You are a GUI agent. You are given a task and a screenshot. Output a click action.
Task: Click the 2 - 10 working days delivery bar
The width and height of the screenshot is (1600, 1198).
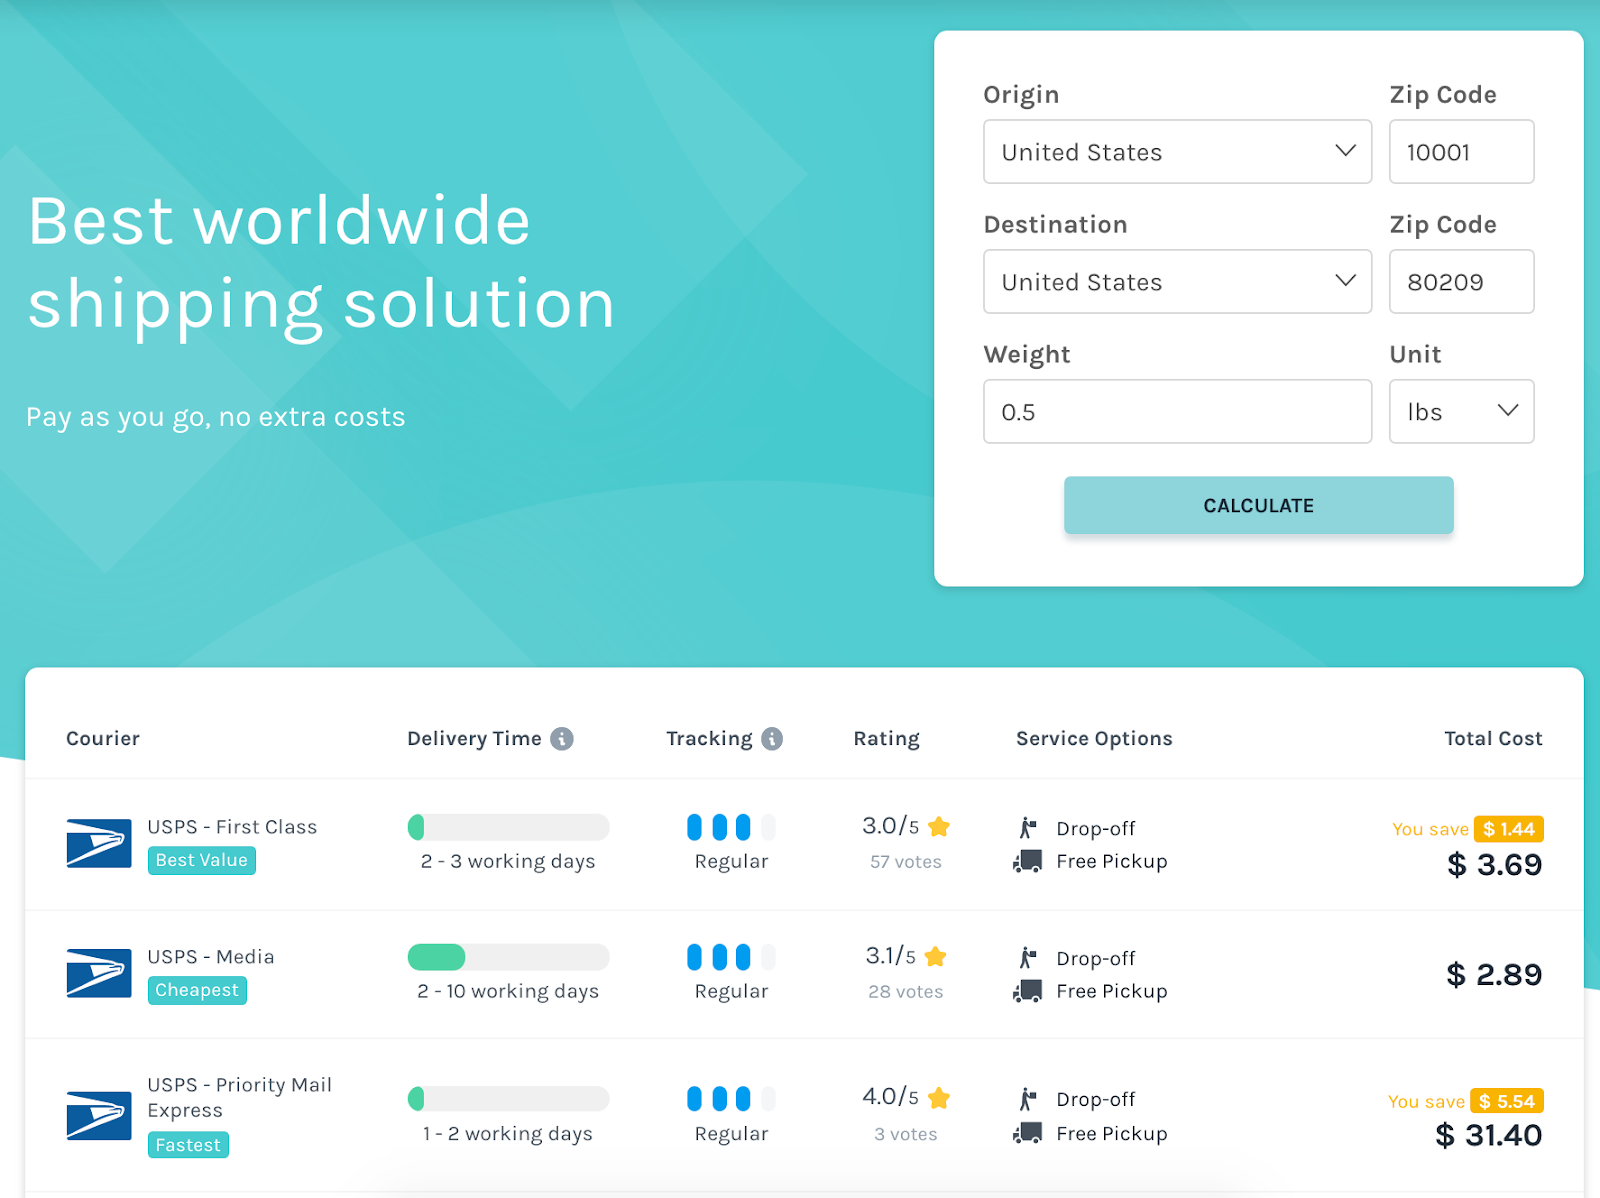508,957
